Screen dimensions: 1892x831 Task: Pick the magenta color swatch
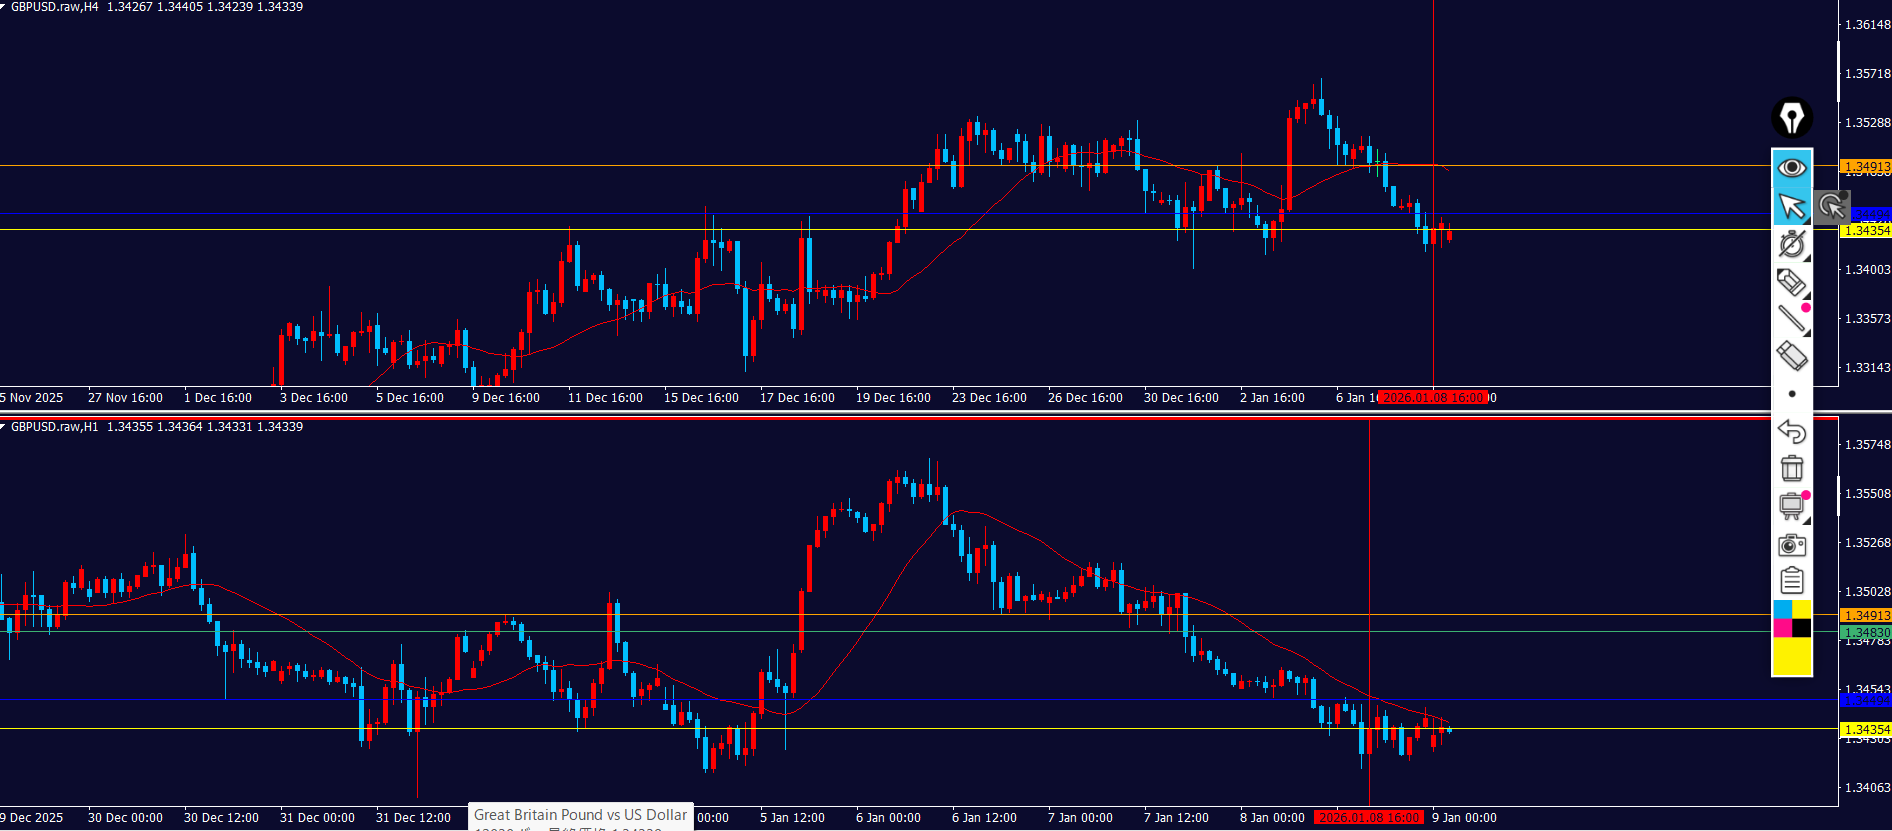pyautogui.click(x=1782, y=628)
